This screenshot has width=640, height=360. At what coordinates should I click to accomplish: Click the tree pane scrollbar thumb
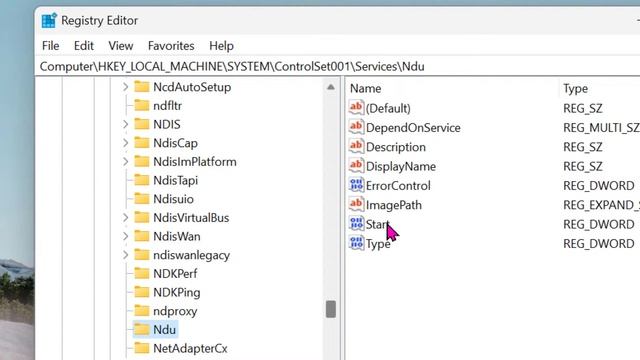(331, 309)
